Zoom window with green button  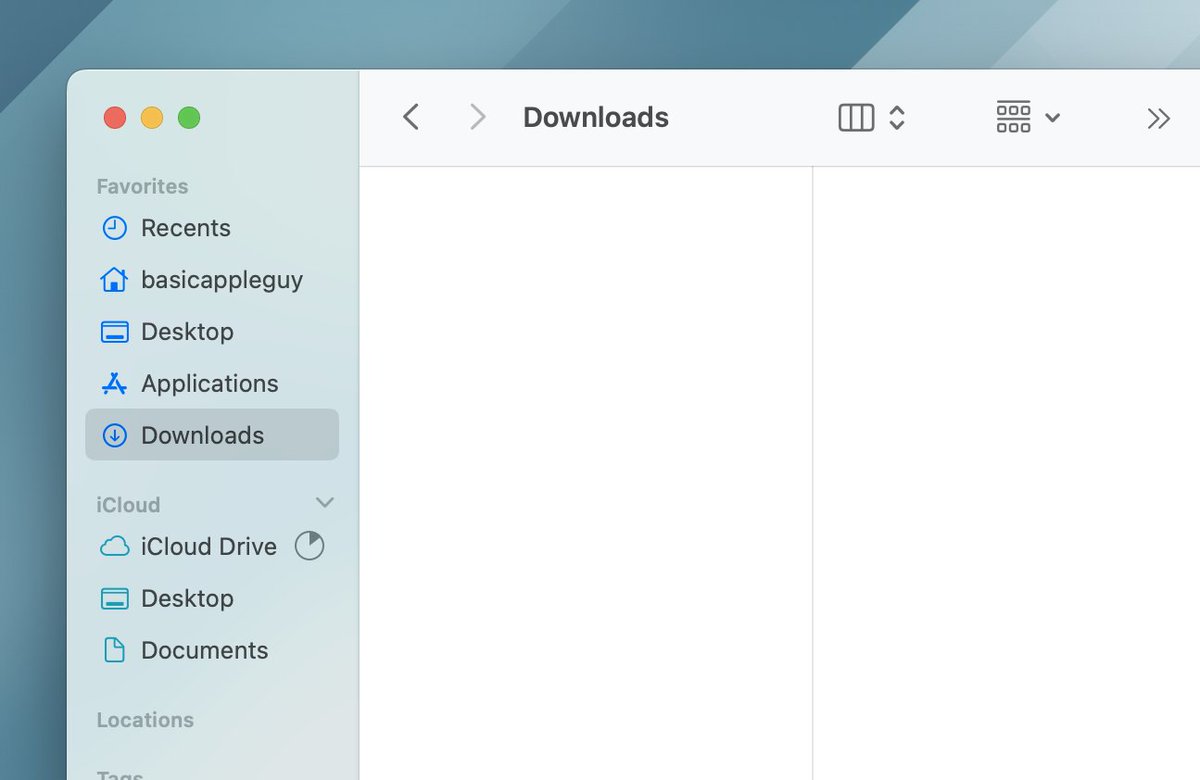(189, 118)
